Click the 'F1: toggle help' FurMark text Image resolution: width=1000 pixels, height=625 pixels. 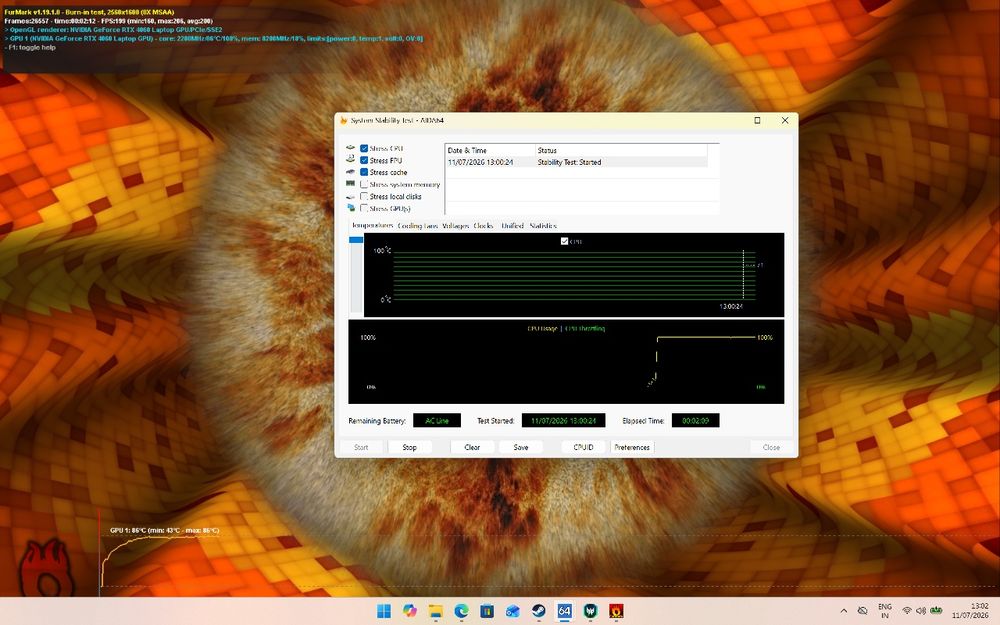pos(31,47)
